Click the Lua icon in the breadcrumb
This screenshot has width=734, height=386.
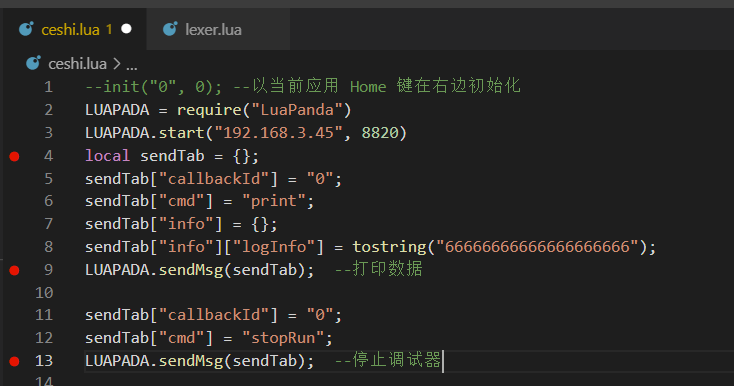[33, 63]
